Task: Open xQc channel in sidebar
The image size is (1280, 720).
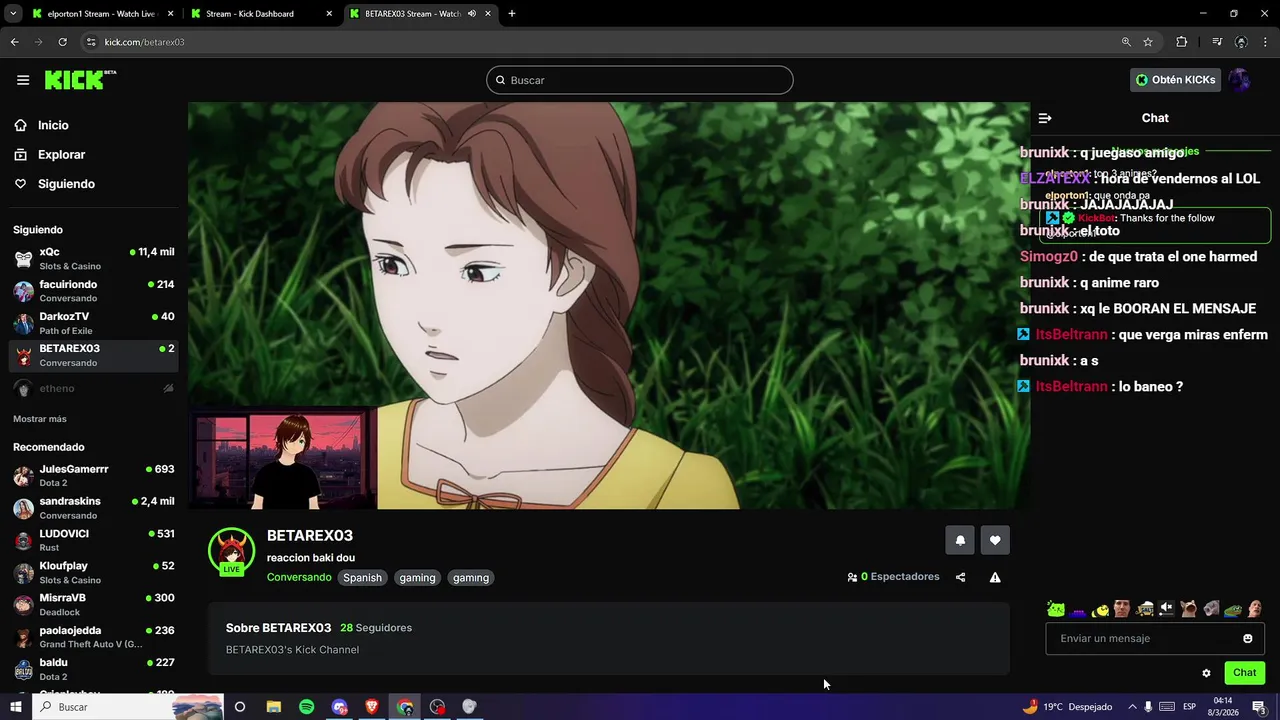Action: (x=94, y=258)
